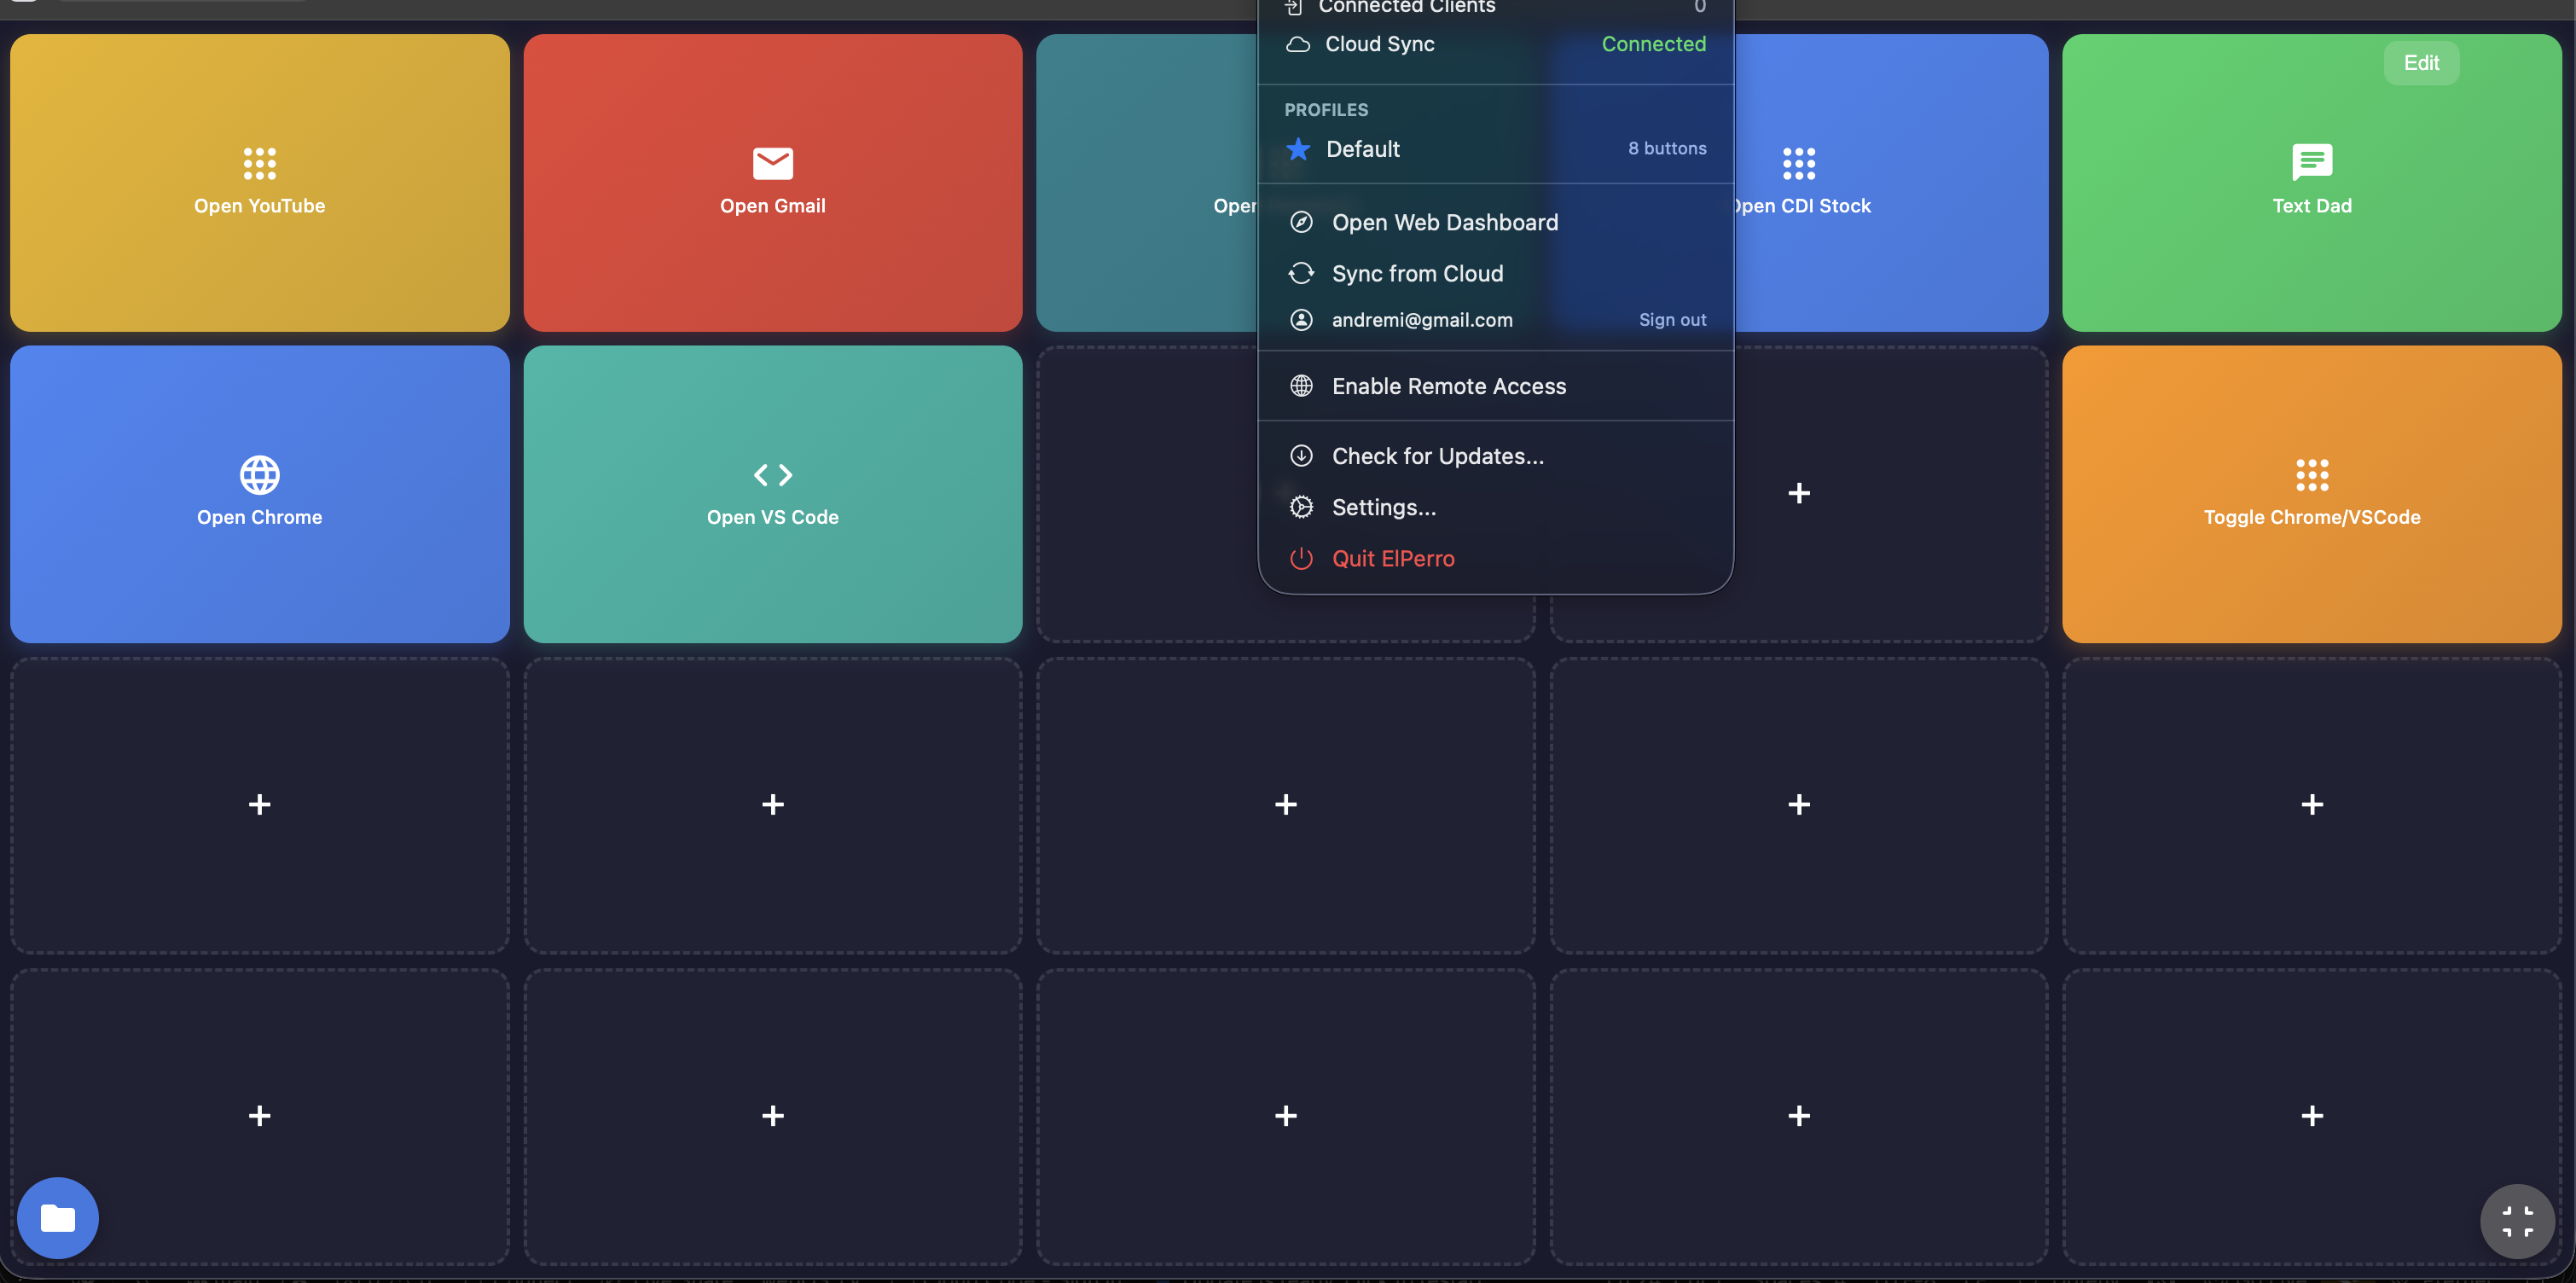The height and width of the screenshot is (1283, 2576).
Task: Open Web Dashboard menu entry
Action: pyautogui.click(x=1444, y=222)
